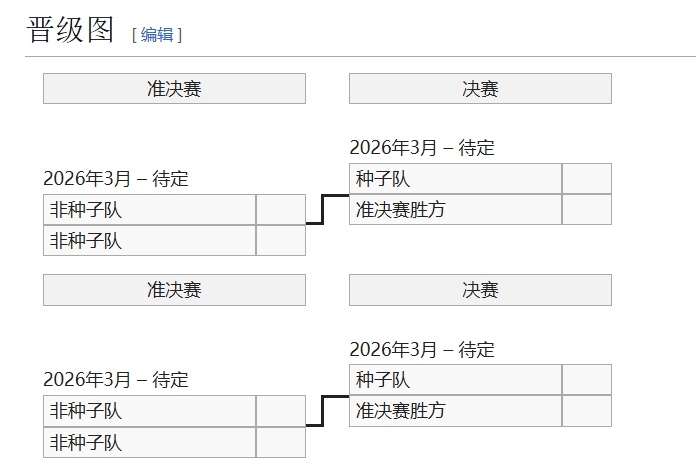Click the first bracket's final date text
Image resolution: width=696 pixels, height=476 pixels.
(422, 148)
